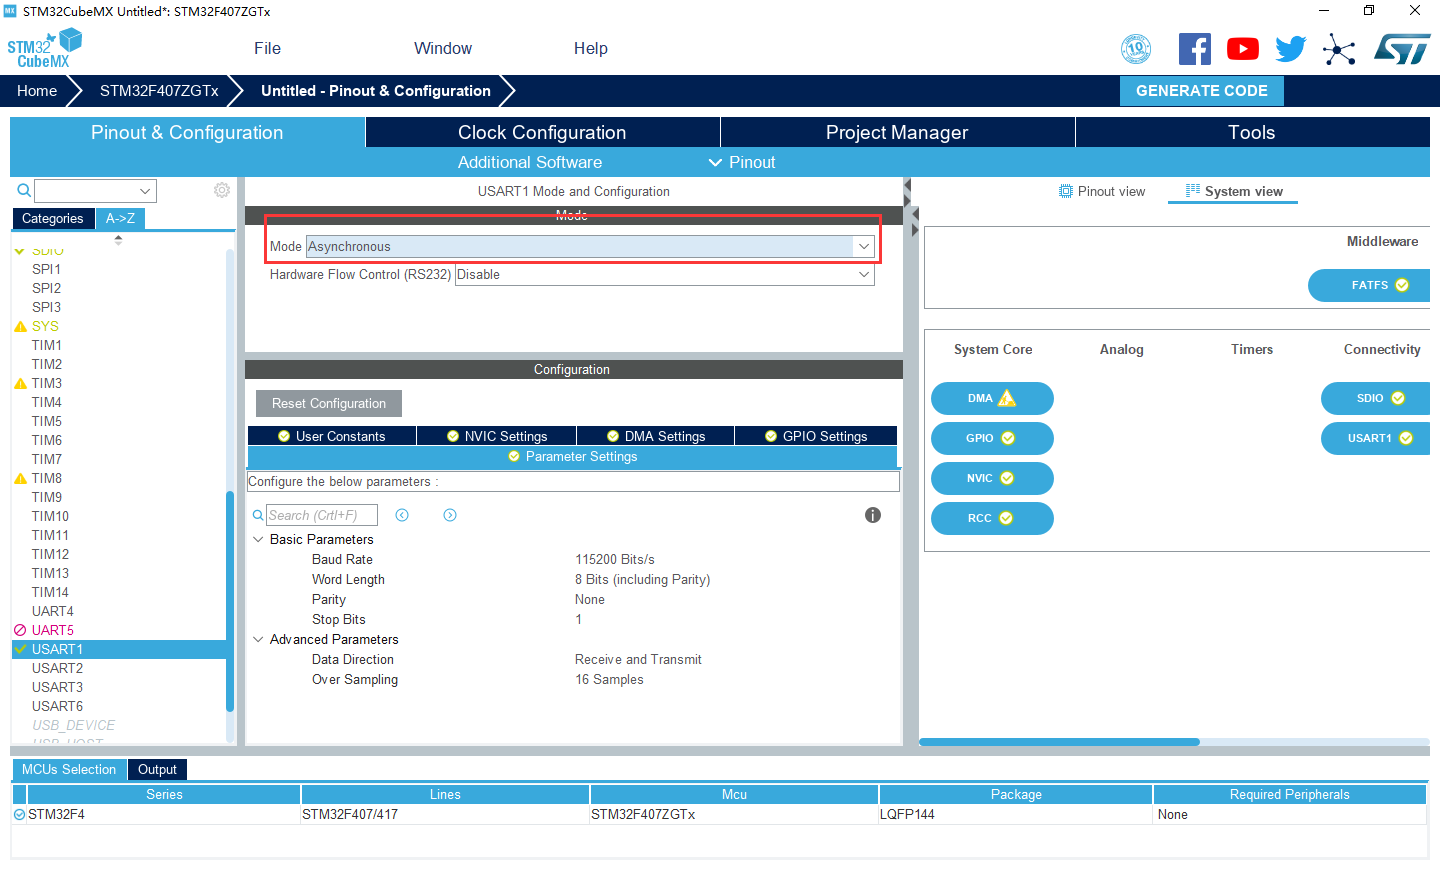1440x870 pixels.
Task: Switch to Project Manager tab
Action: click(897, 132)
